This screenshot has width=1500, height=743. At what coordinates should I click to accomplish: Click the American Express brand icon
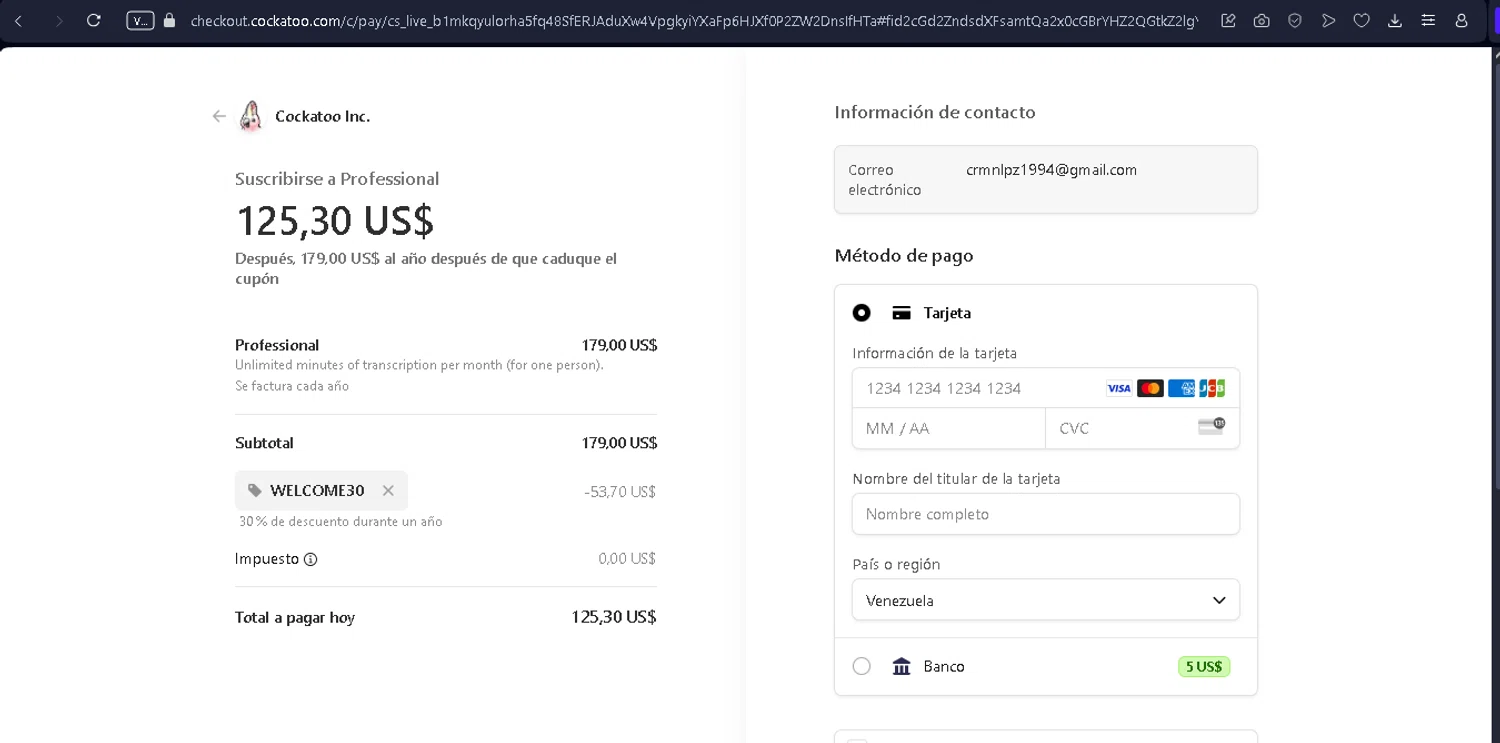coord(1181,388)
